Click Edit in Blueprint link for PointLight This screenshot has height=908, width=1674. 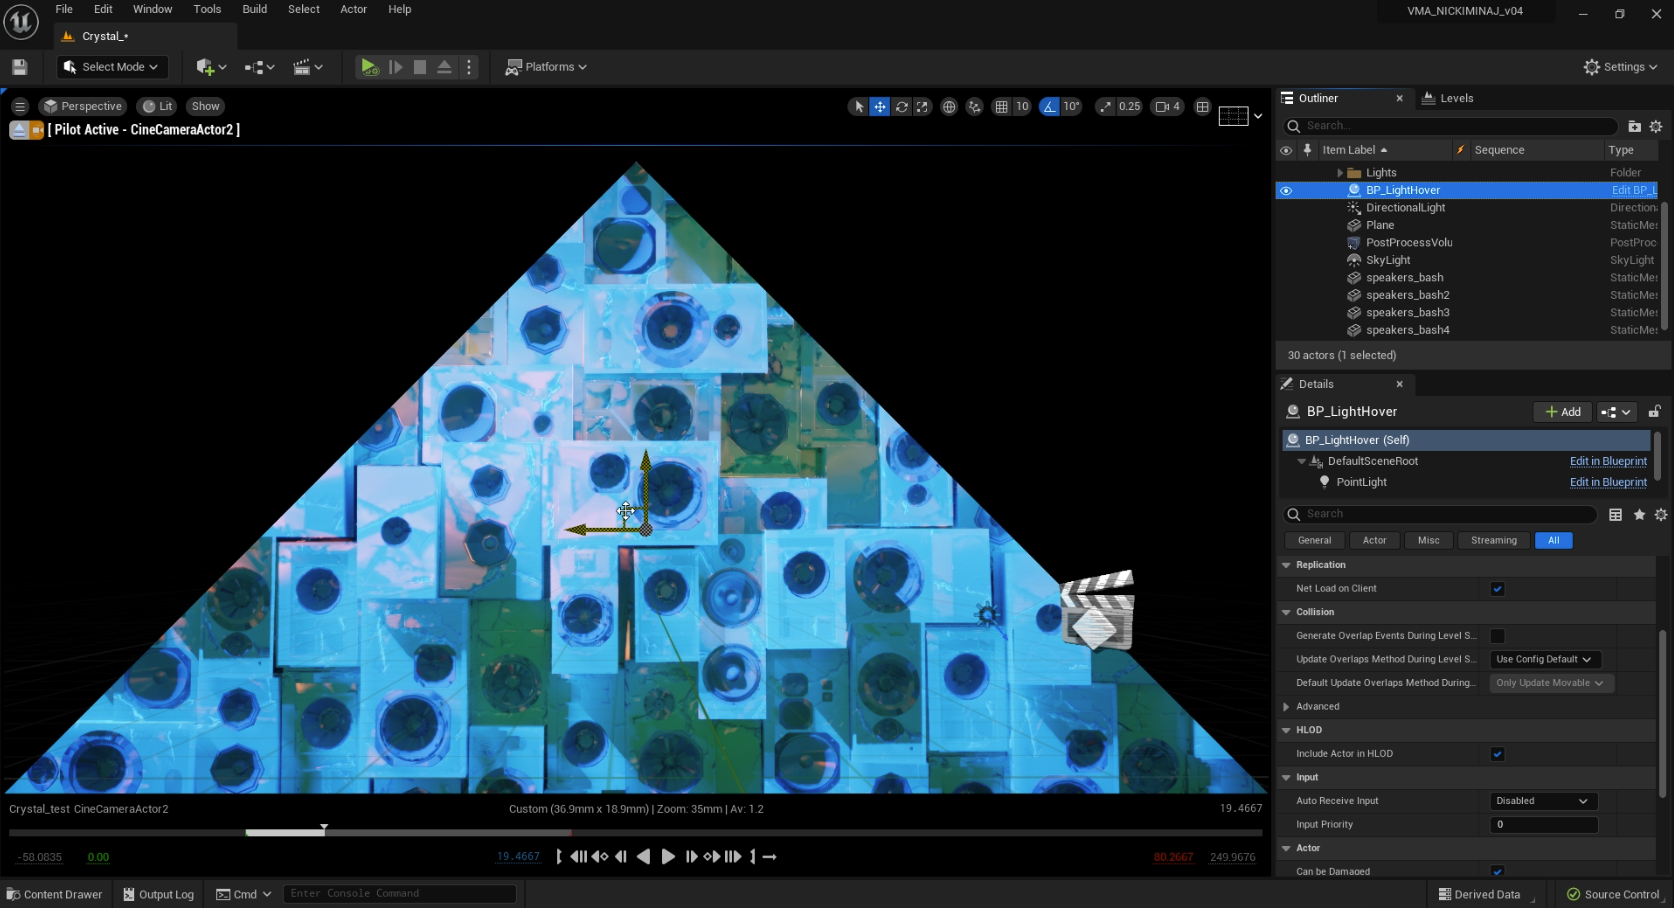(1608, 482)
